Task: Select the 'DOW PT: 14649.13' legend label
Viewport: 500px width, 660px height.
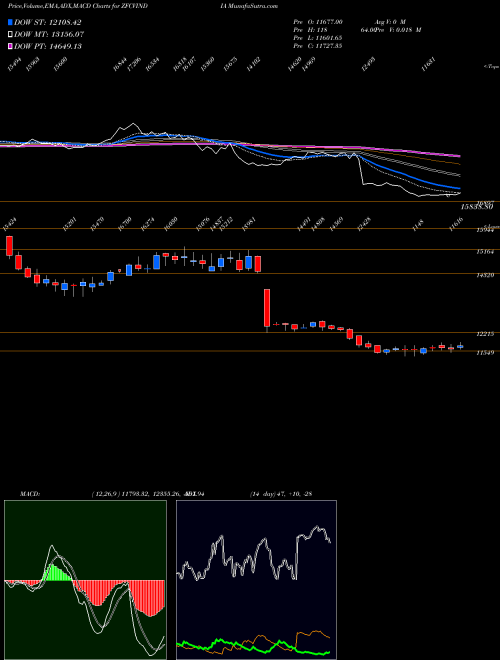Action: [48, 46]
